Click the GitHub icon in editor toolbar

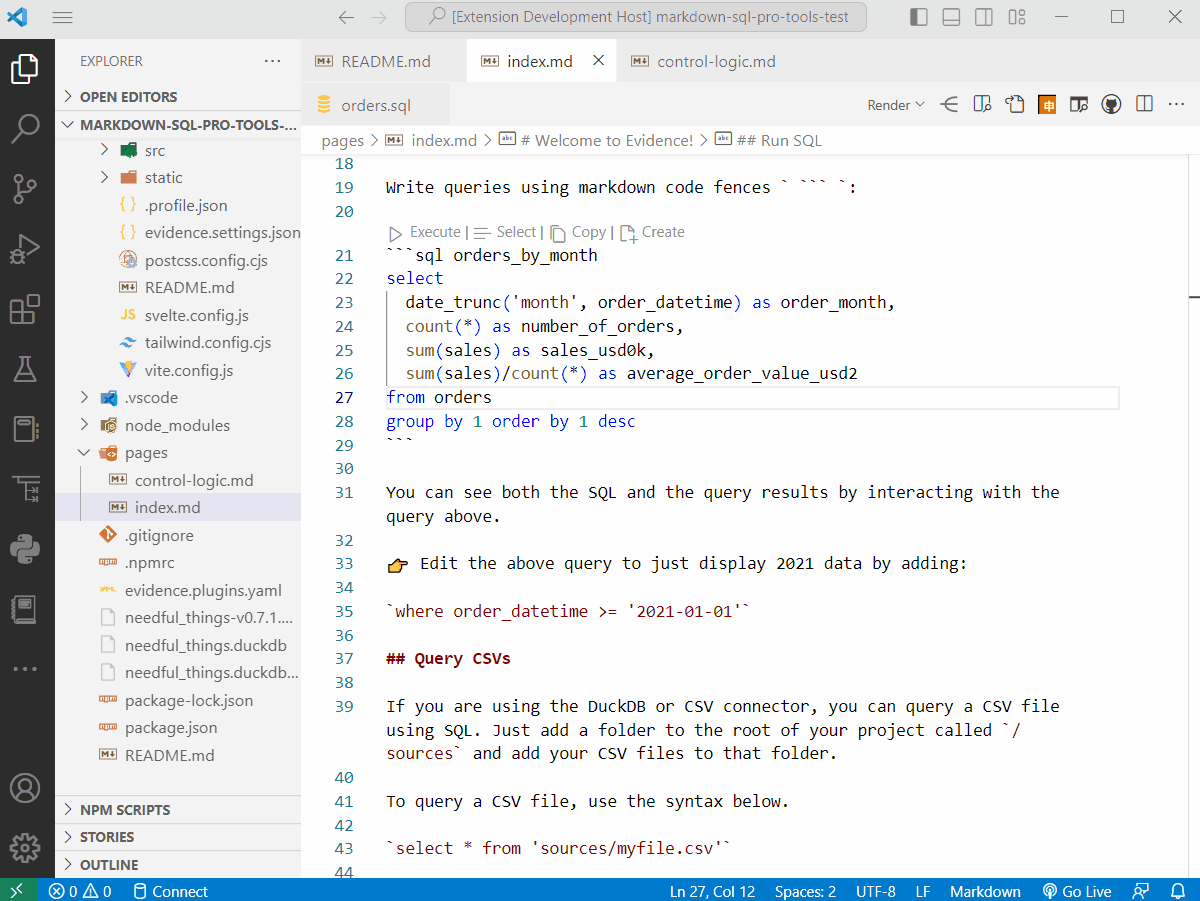coord(1111,105)
